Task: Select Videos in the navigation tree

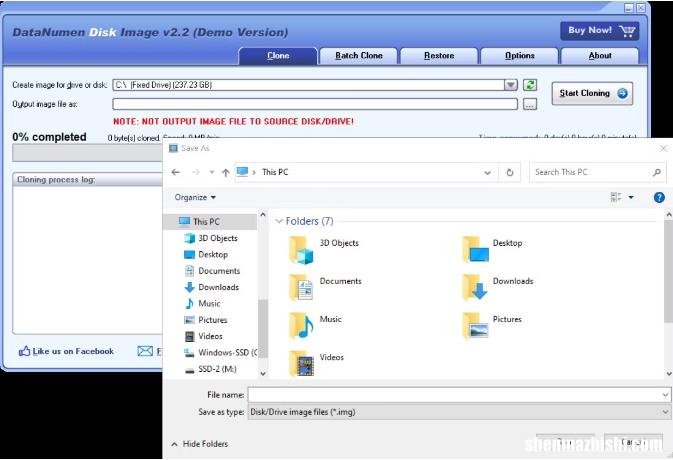Action: (x=210, y=336)
